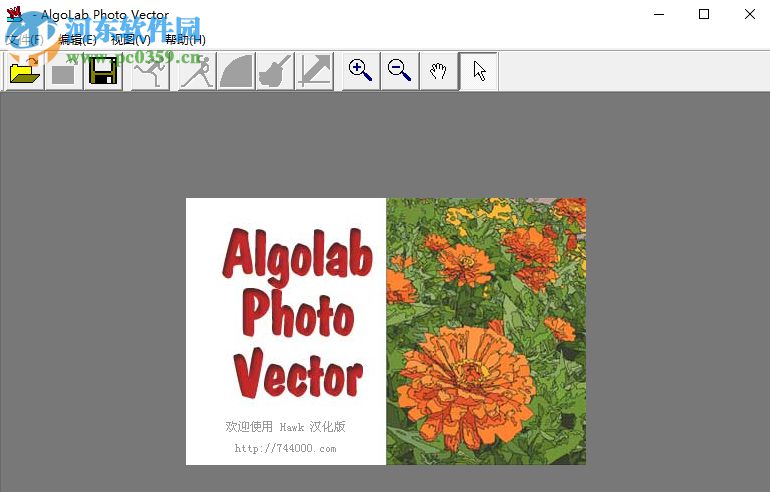The image size is (770, 492).
Task: Select the zoom out magnifier tool
Action: pyautogui.click(x=400, y=72)
